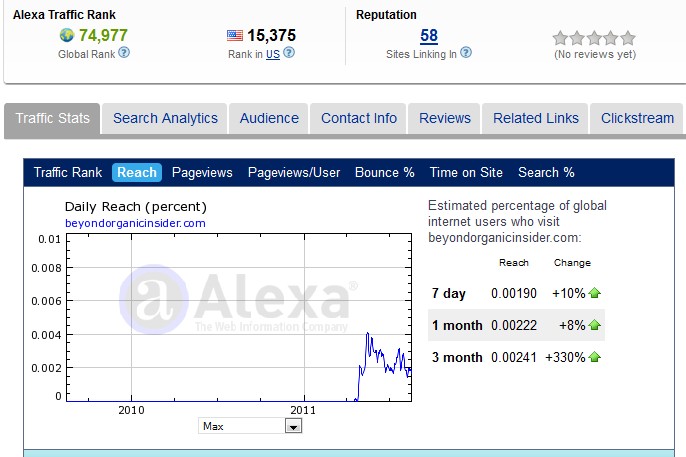Screen dimensions: 686x457
Task: Click the Global Rank help question icon
Action: tap(124, 53)
